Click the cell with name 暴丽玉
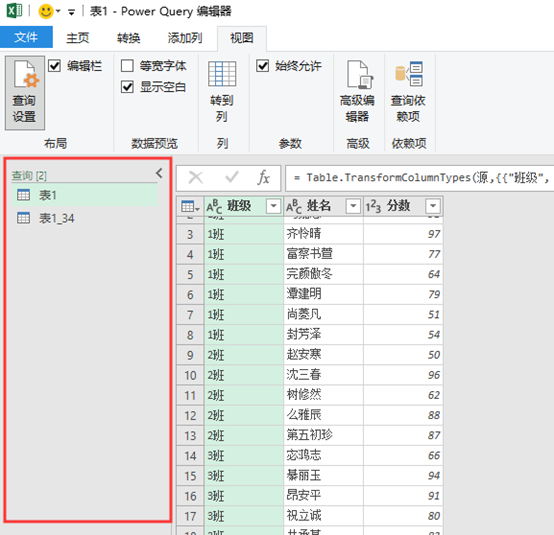This screenshot has width=554, height=535. 323,475
